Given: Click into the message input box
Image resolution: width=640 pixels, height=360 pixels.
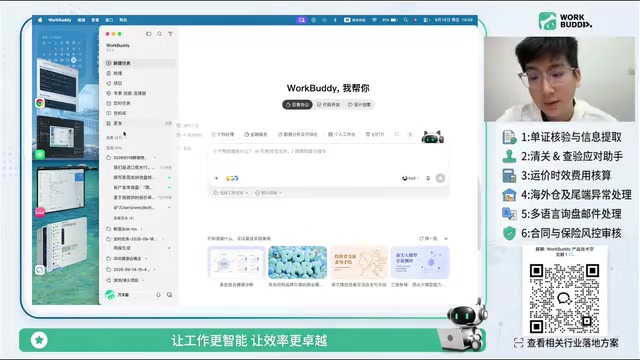Looking at the screenshot, I should pos(329,160).
